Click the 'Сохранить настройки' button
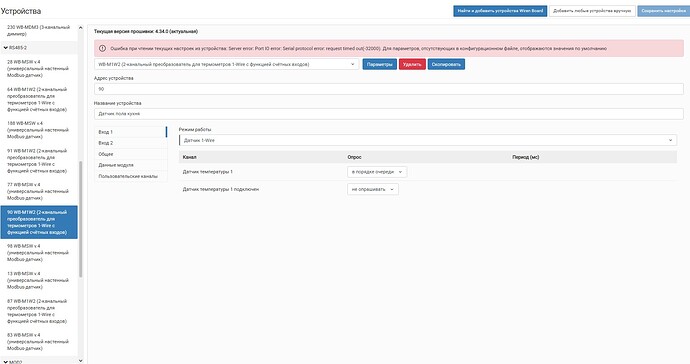The image size is (690, 364). tap(664, 11)
